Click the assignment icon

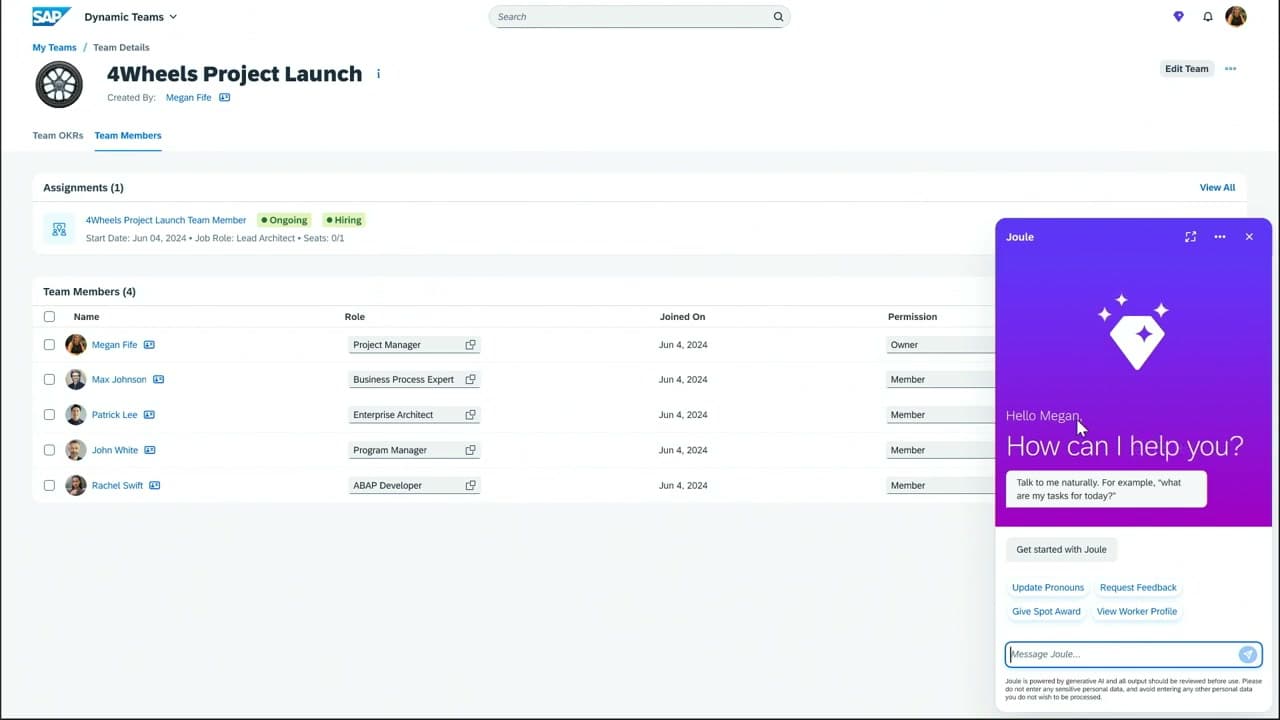59,228
